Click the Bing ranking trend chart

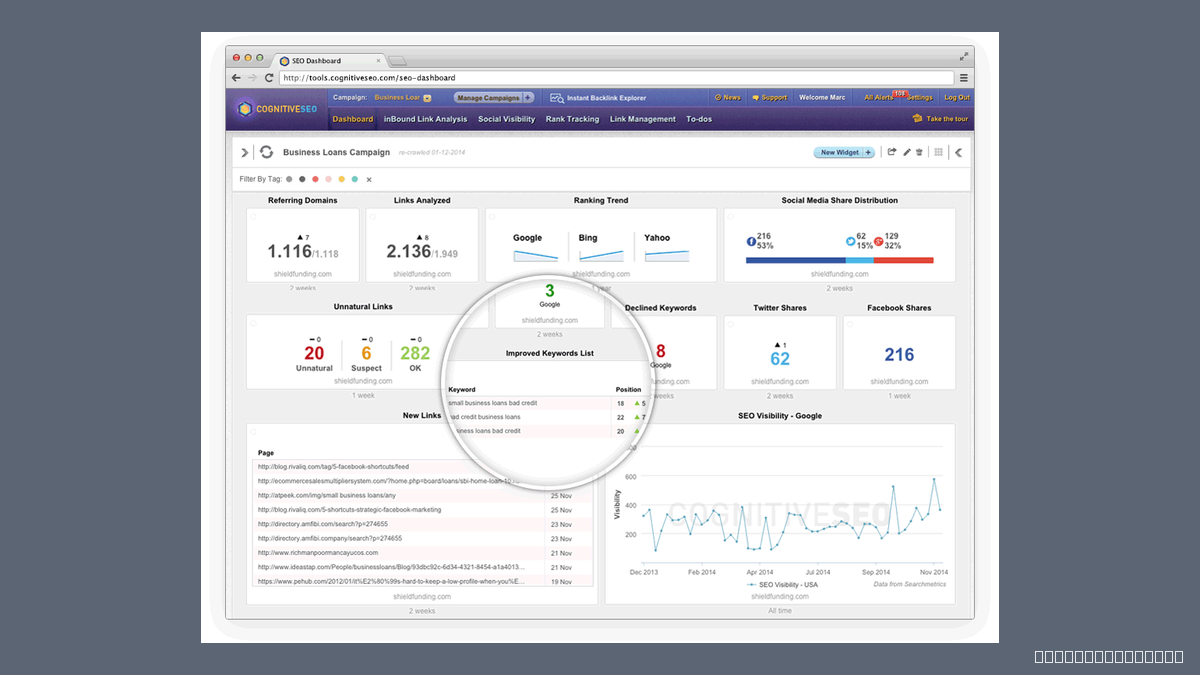601,257
